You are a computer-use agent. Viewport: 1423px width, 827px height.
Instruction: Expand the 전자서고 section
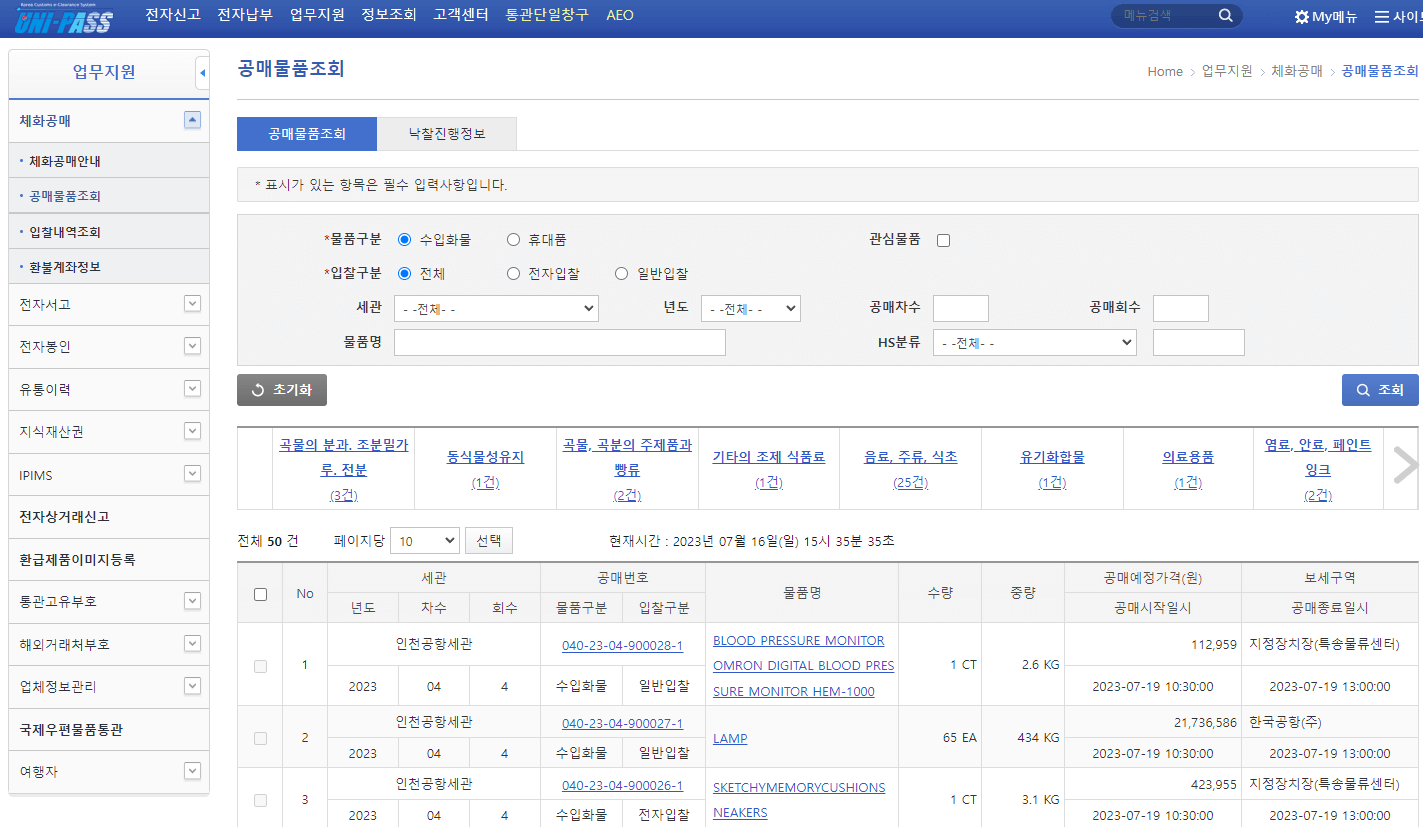click(193, 304)
